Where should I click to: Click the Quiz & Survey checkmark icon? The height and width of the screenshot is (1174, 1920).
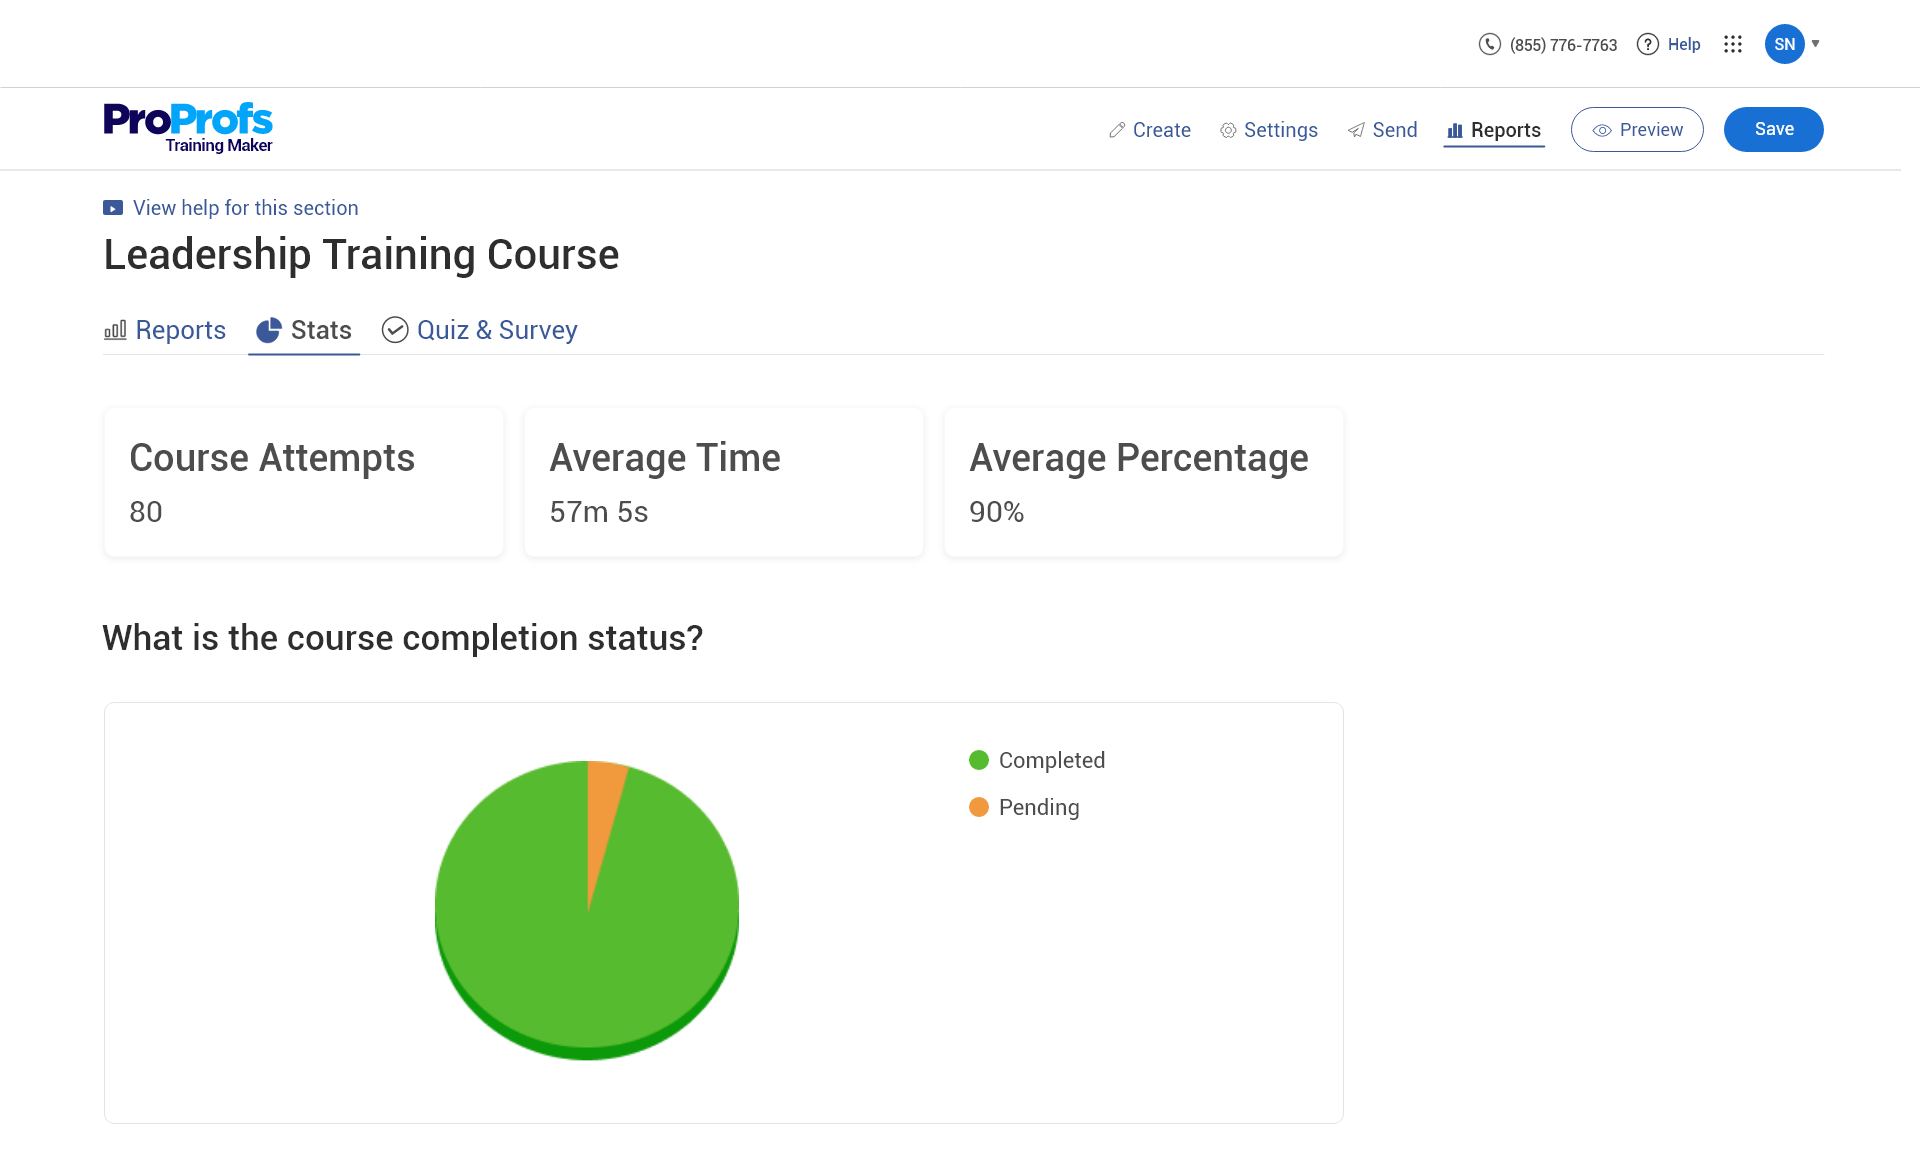pos(396,329)
